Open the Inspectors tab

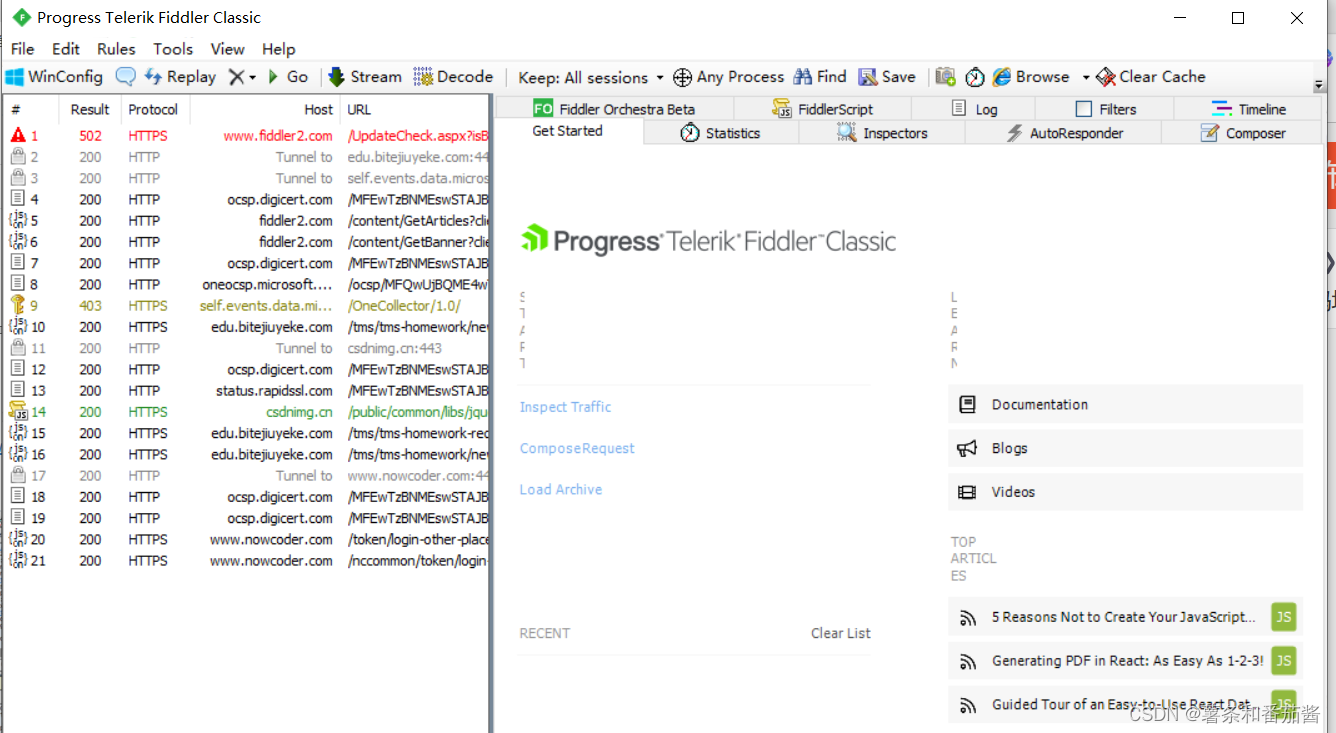882,133
